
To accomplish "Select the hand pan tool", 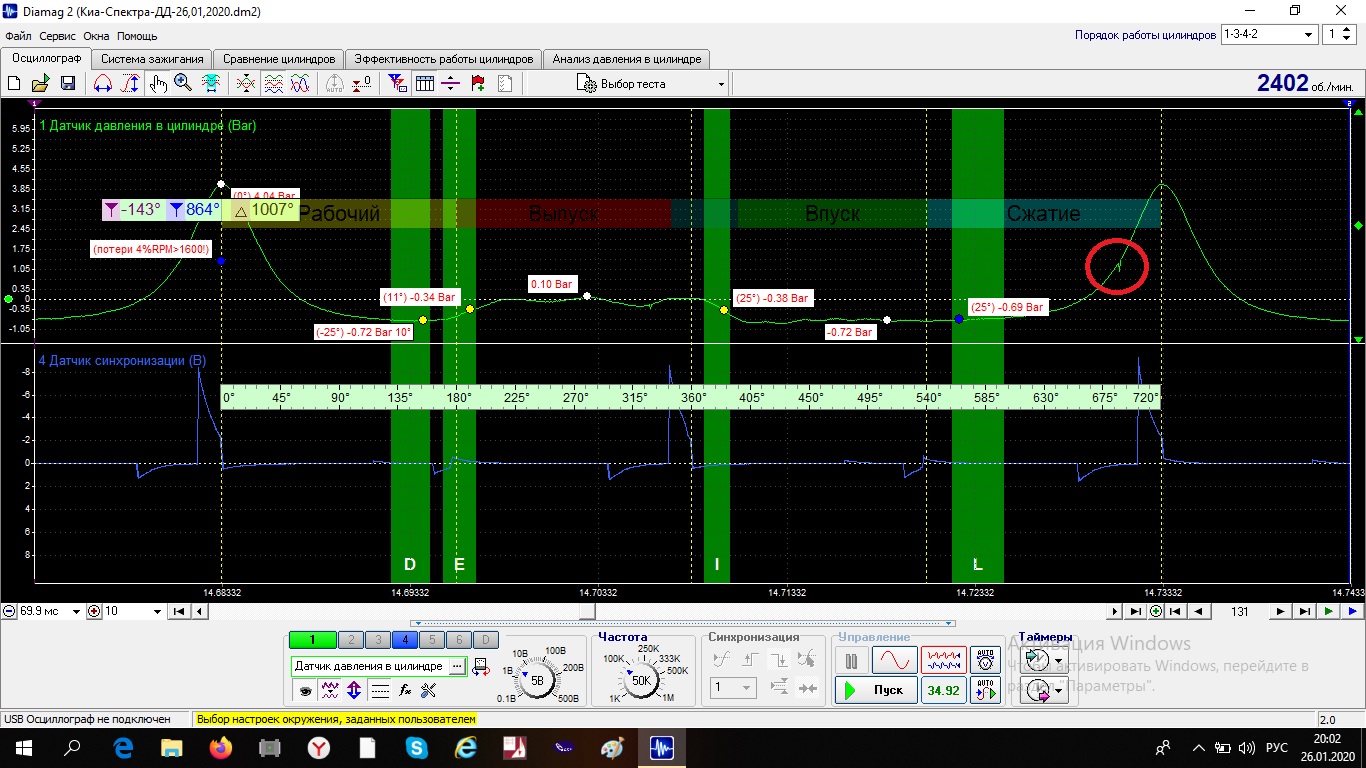I will coord(158,84).
